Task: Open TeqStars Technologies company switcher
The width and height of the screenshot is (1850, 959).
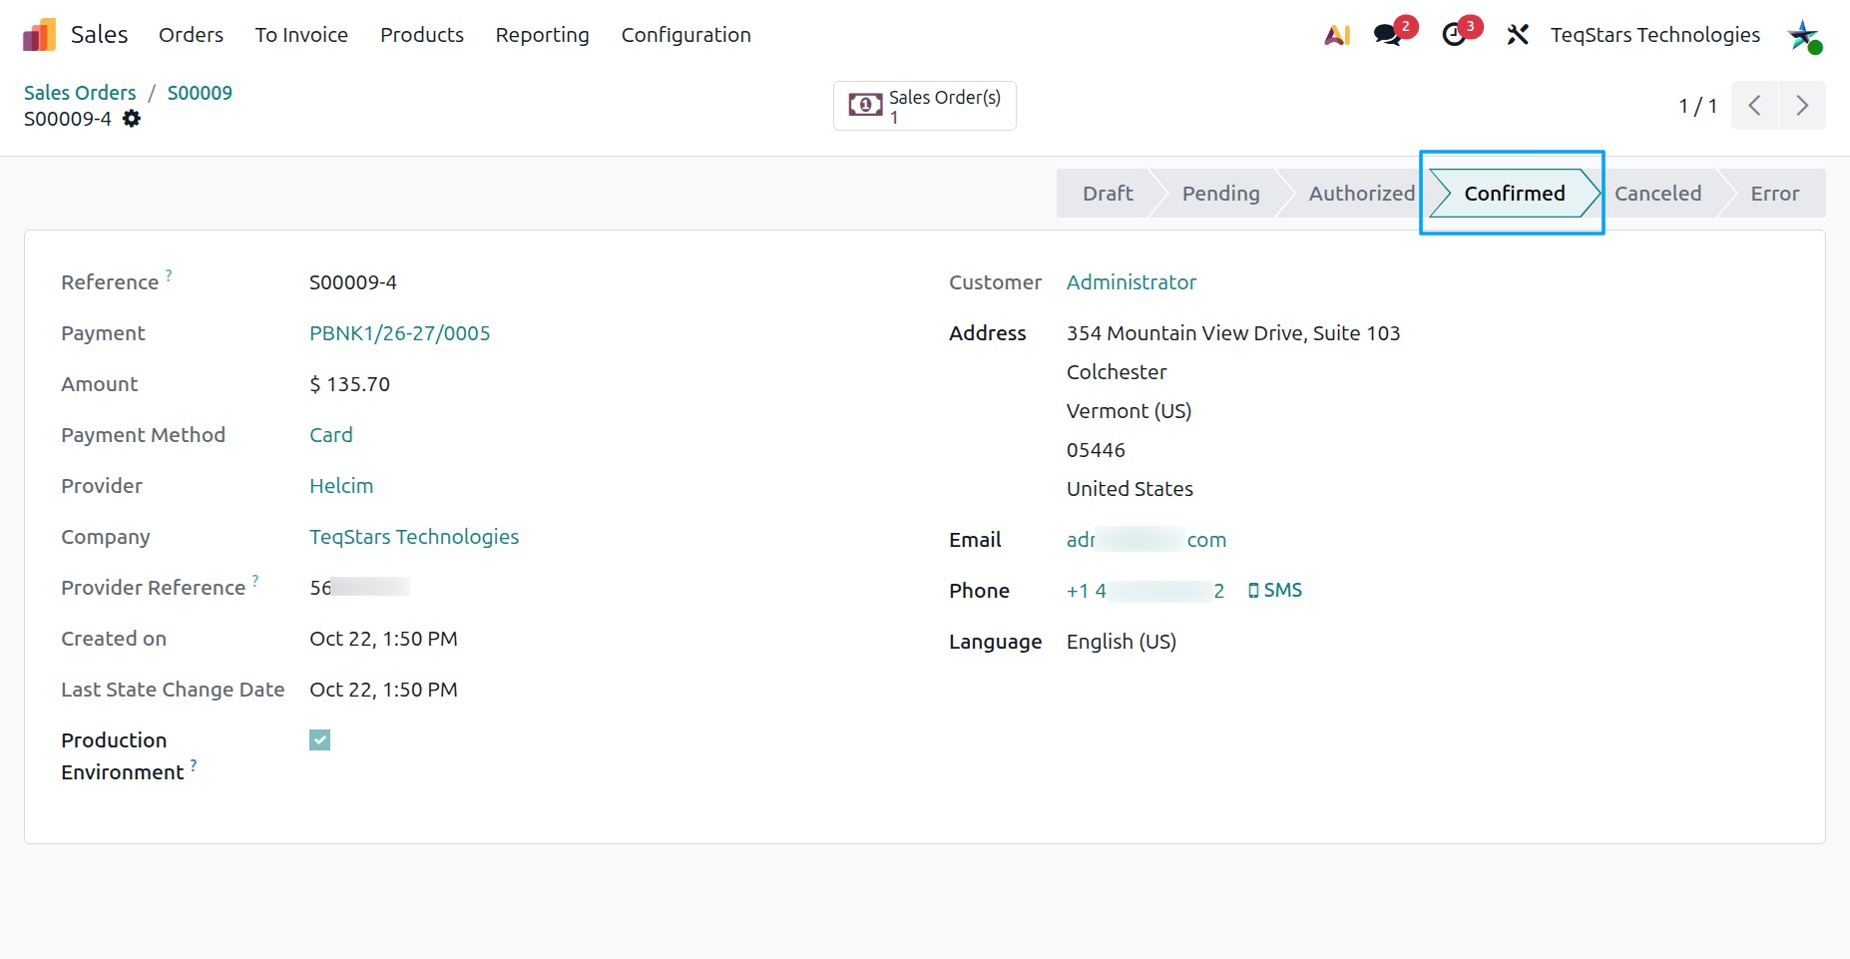Action: click(1655, 35)
